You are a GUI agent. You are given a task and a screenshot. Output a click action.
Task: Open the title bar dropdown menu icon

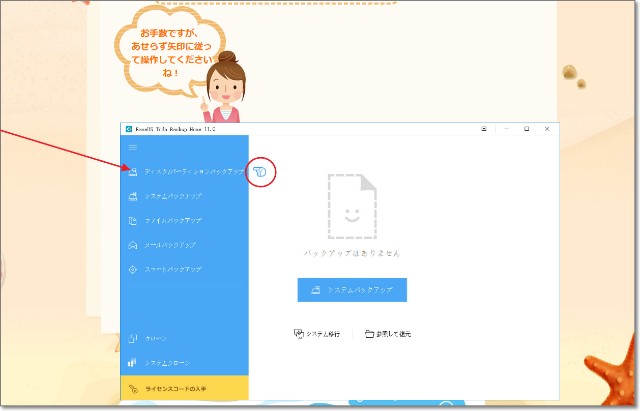[x=484, y=129]
